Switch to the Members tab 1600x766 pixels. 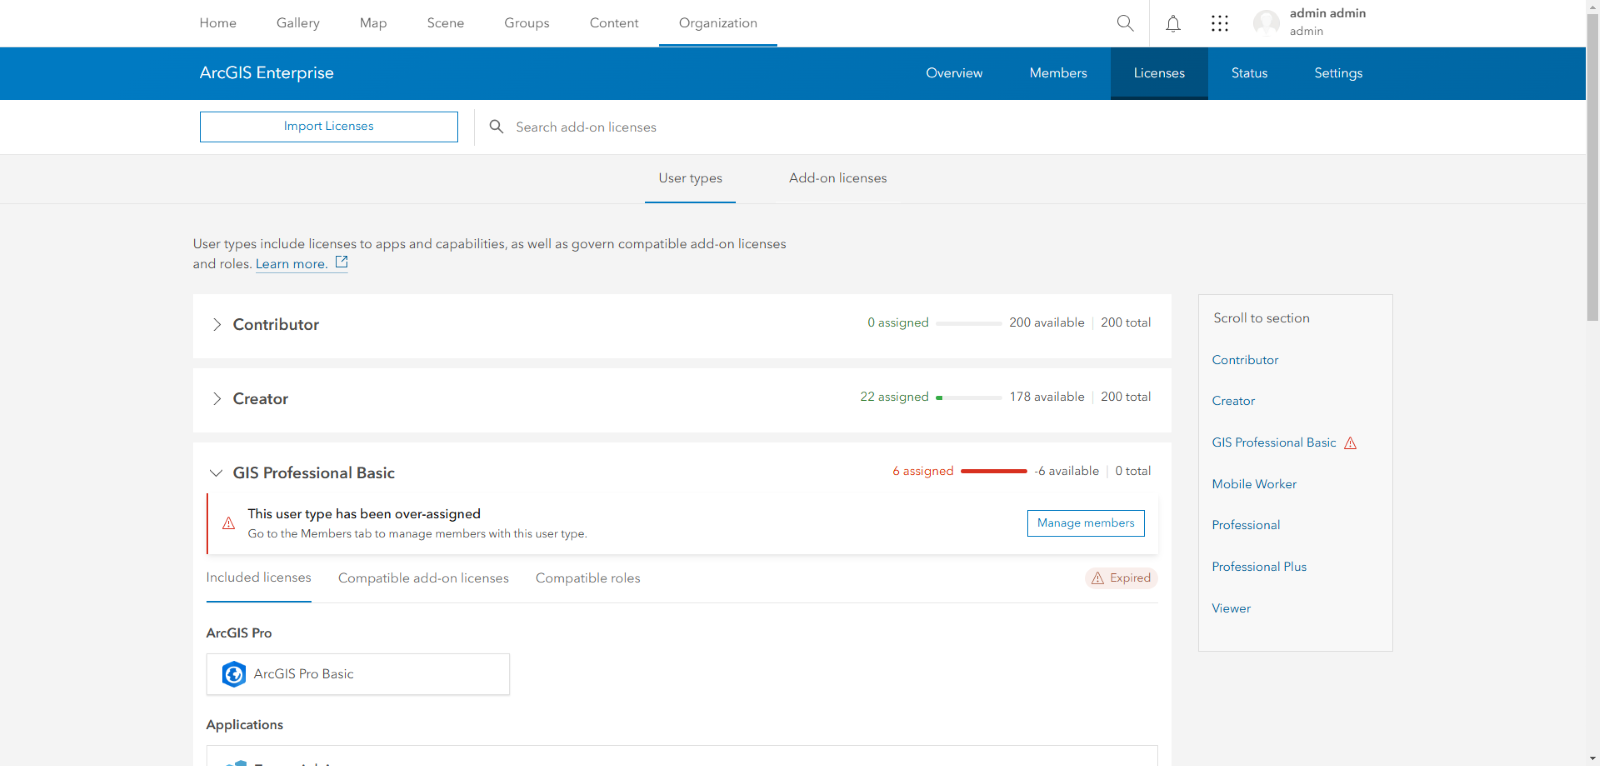pyautogui.click(x=1058, y=73)
